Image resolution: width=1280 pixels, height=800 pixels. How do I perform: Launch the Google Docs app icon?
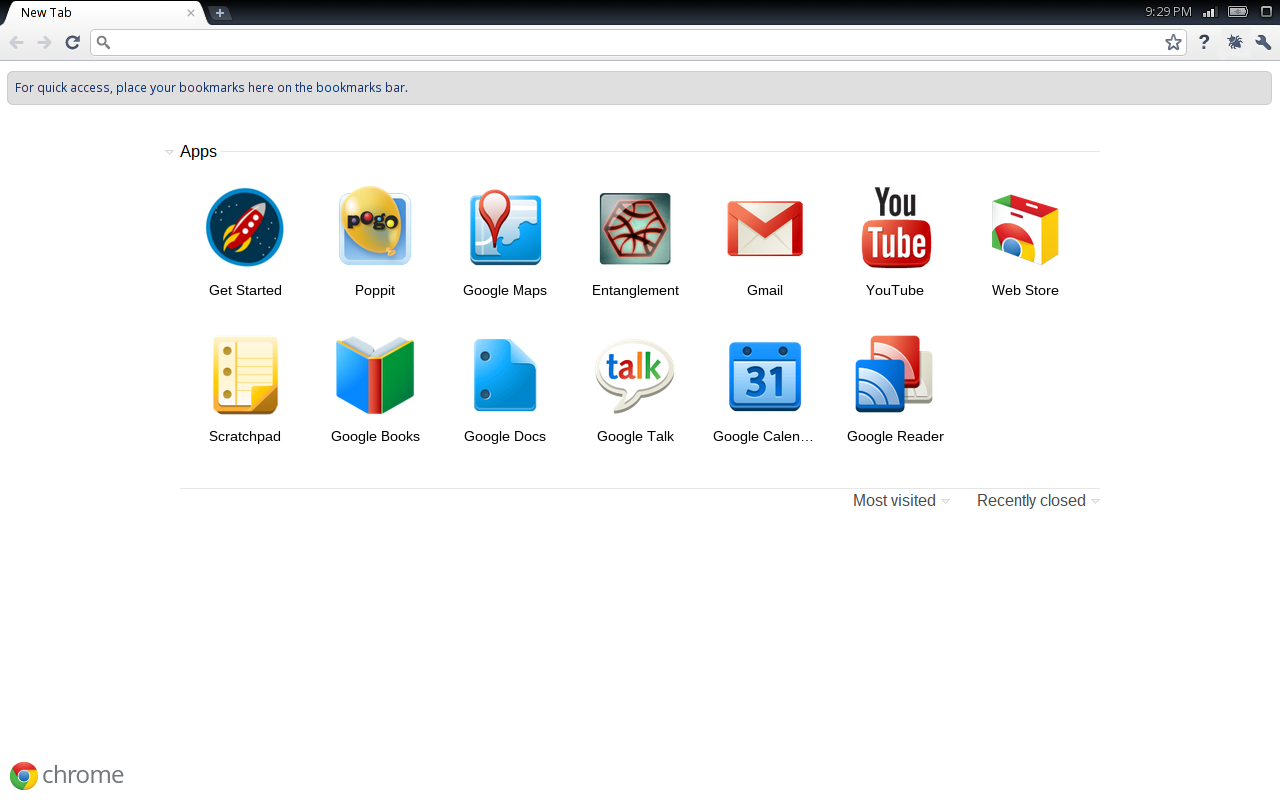(505, 375)
